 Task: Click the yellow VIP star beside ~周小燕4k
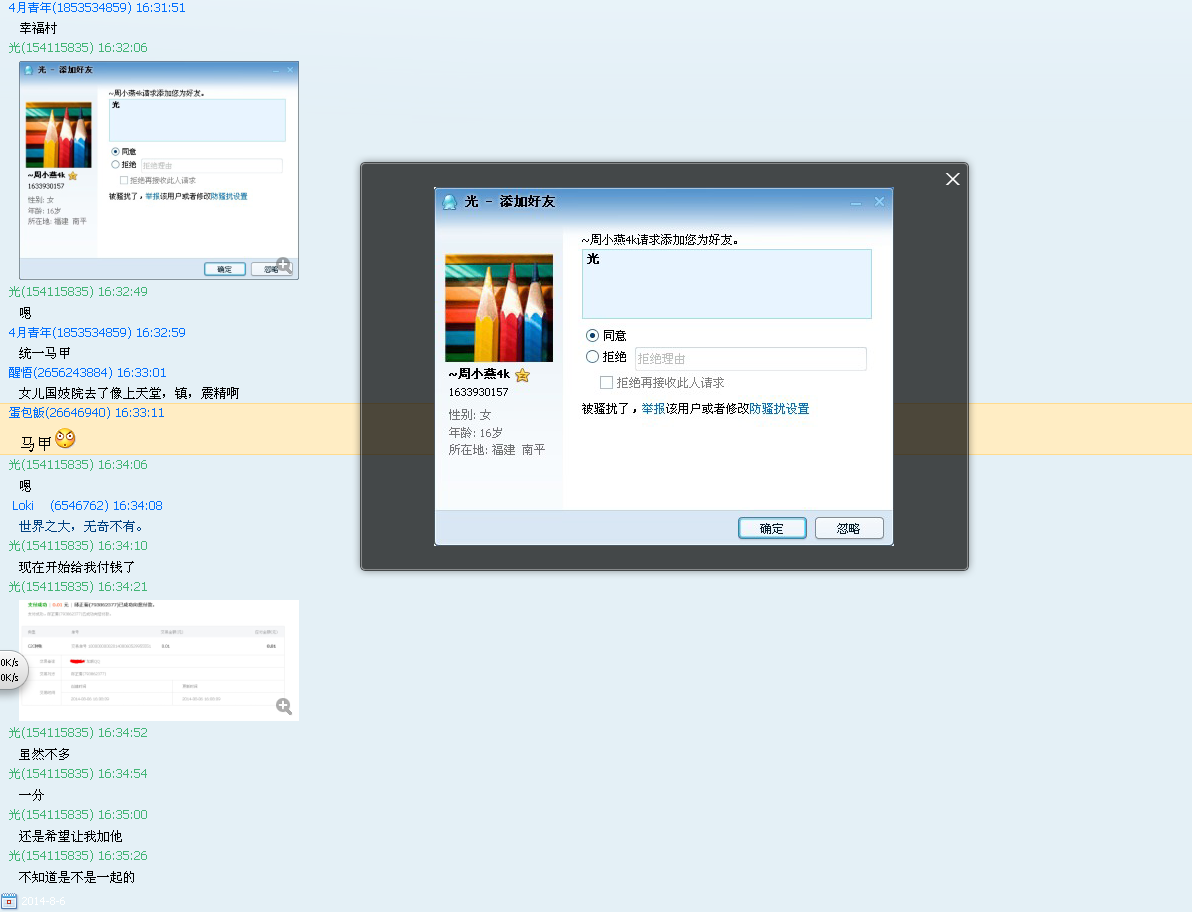(x=522, y=374)
